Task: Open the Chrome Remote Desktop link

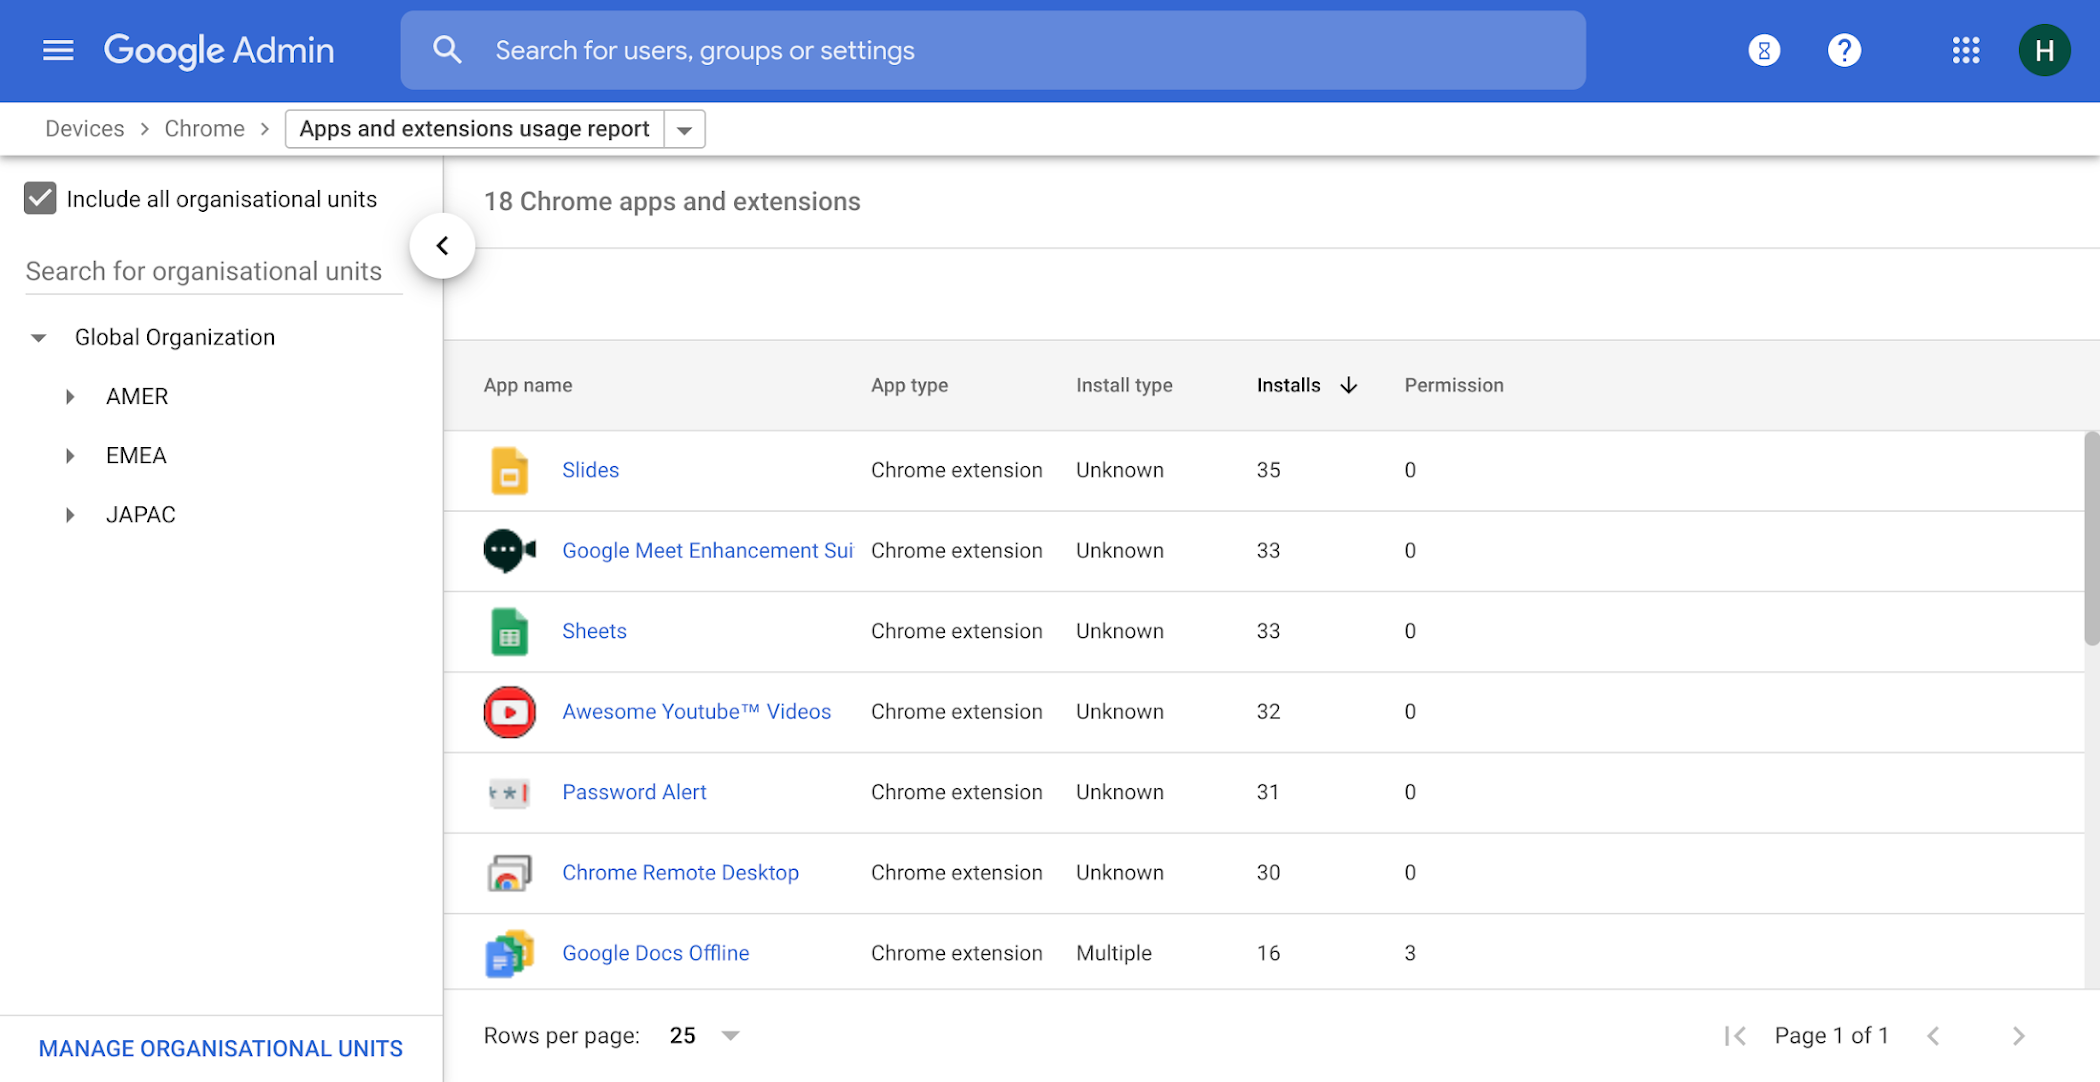Action: tap(680, 873)
